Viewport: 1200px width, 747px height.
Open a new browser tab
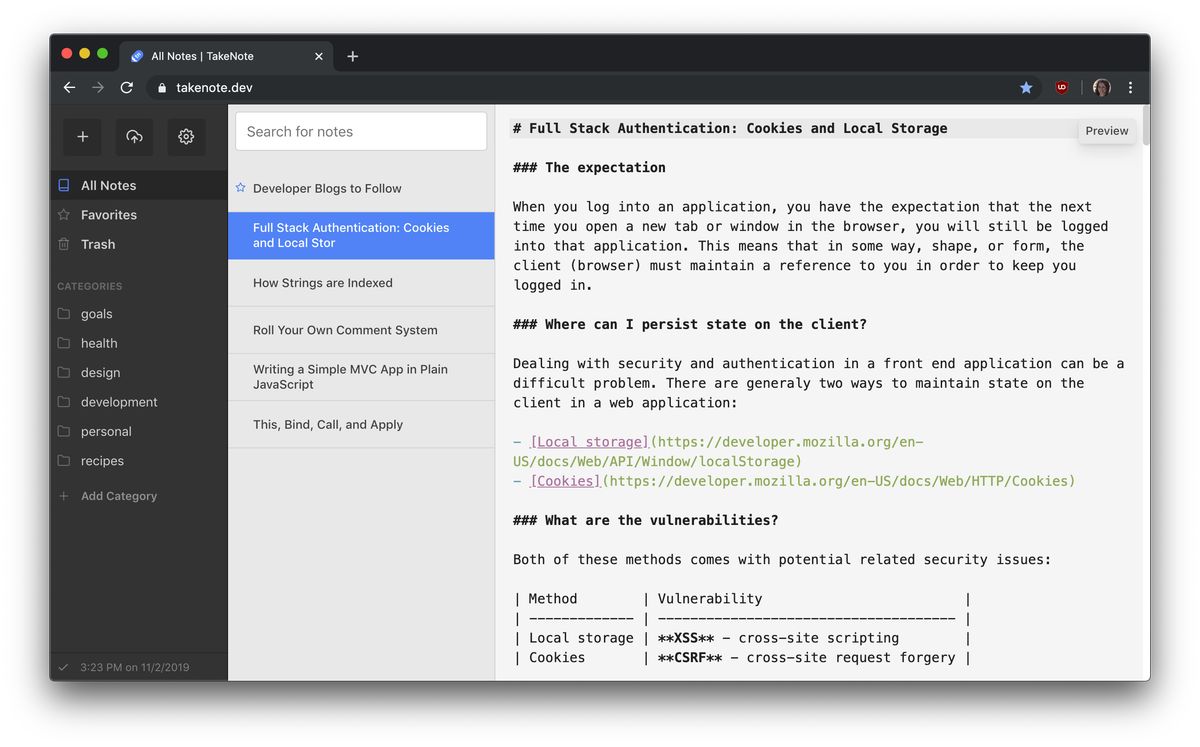pyautogui.click(x=352, y=57)
